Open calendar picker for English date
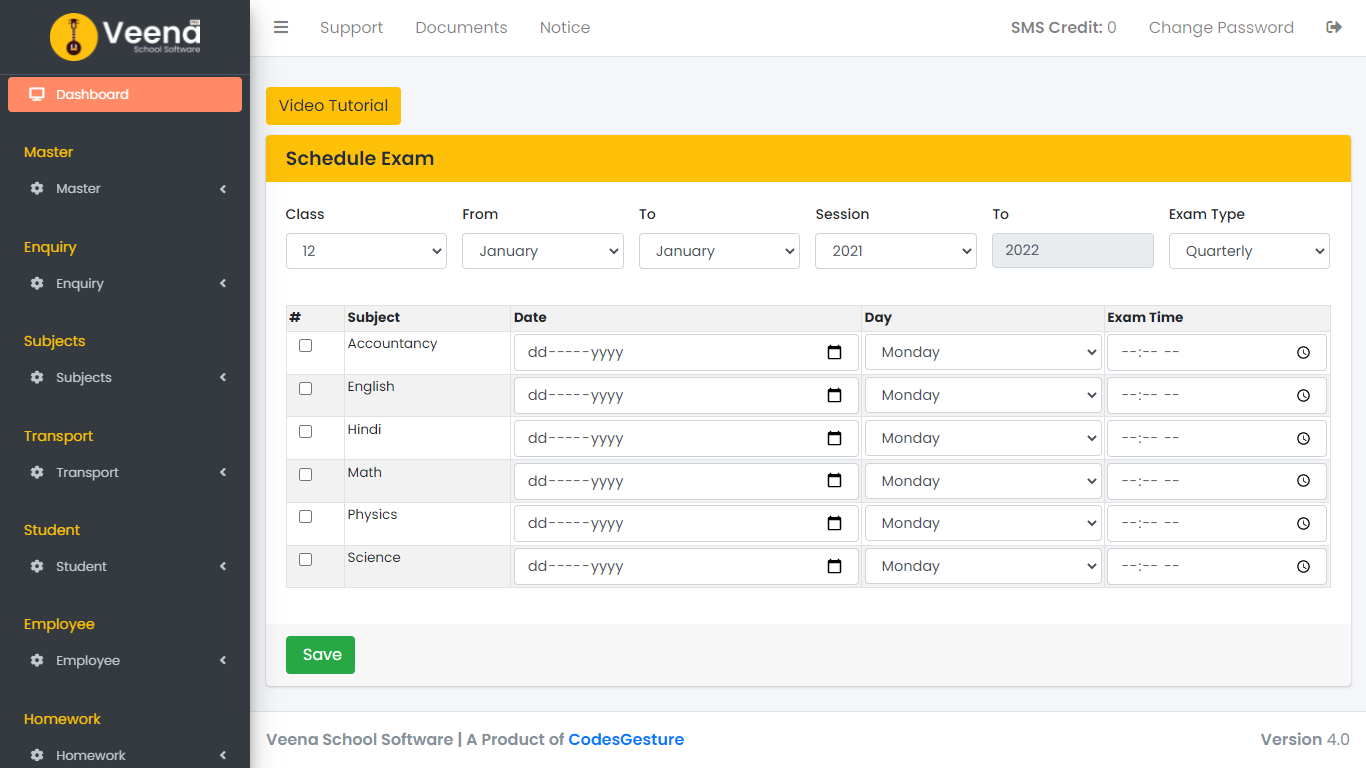This screenshot has height=768, width=1366. (835, 395)
